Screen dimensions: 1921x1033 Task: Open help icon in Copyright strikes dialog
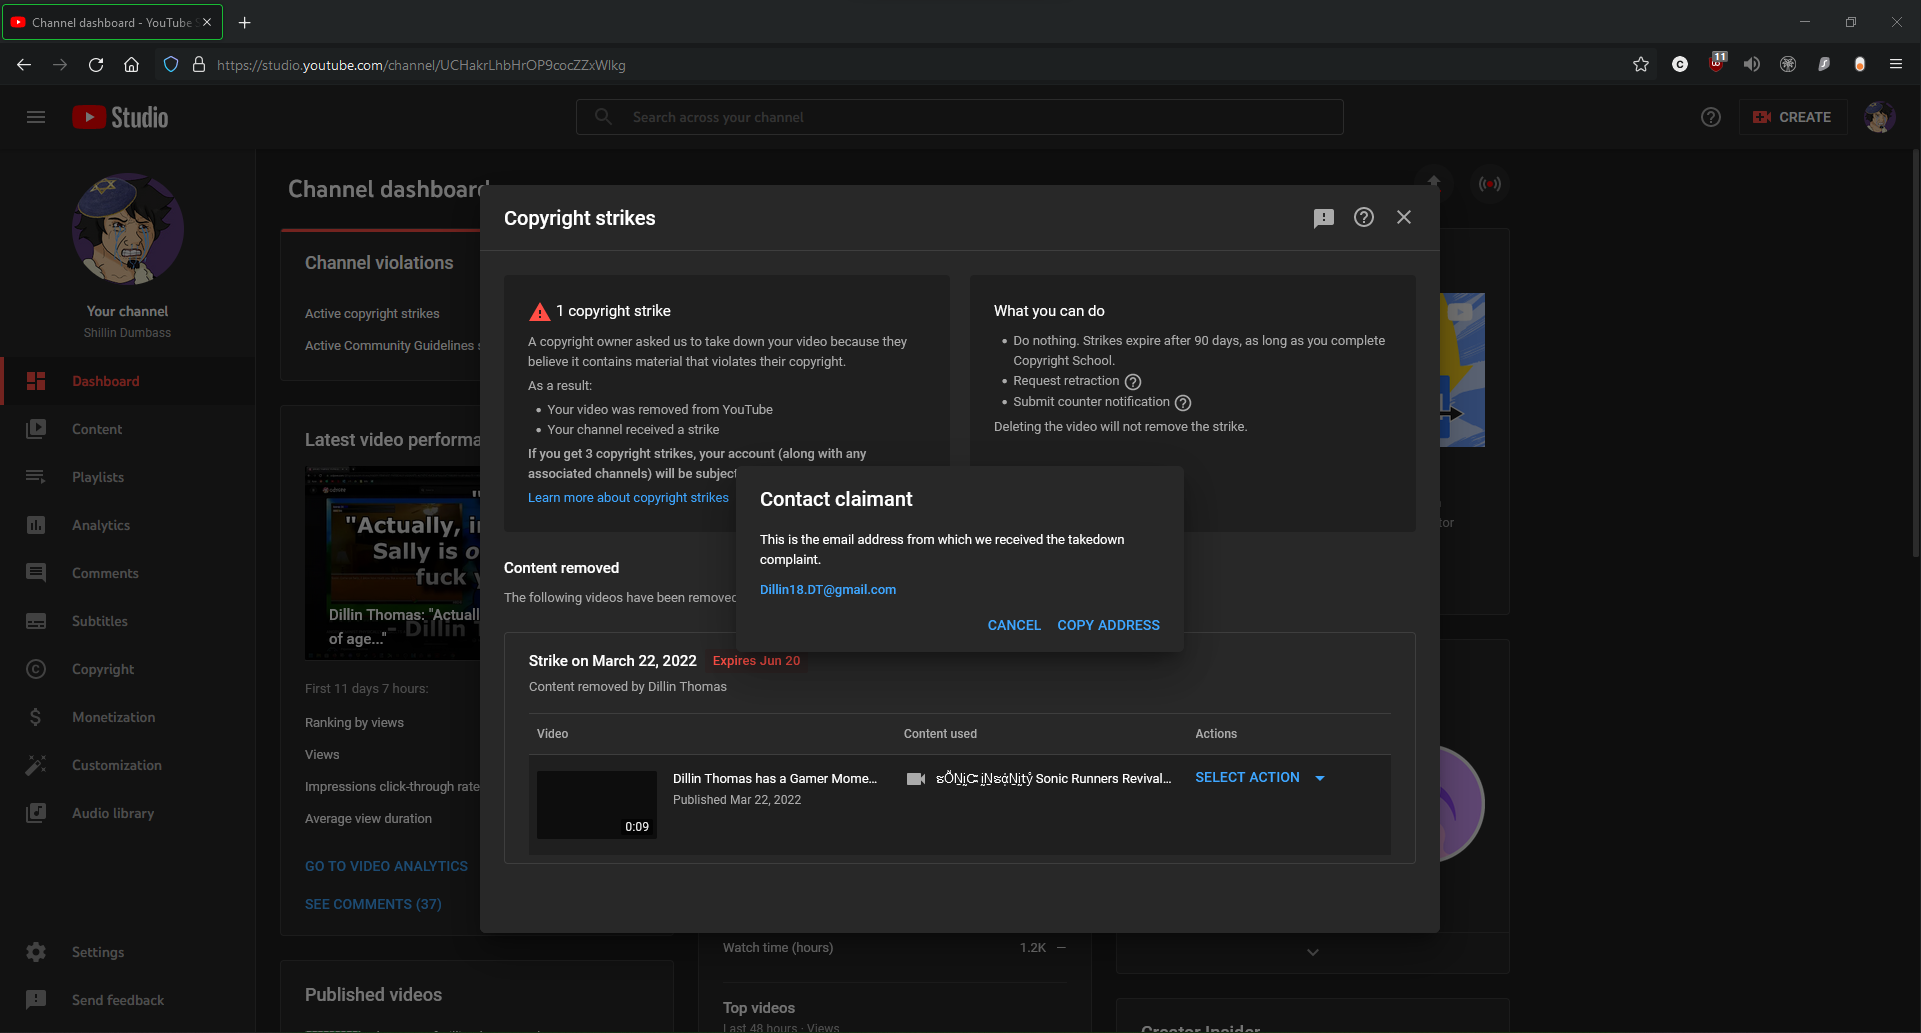point(1364,217)
